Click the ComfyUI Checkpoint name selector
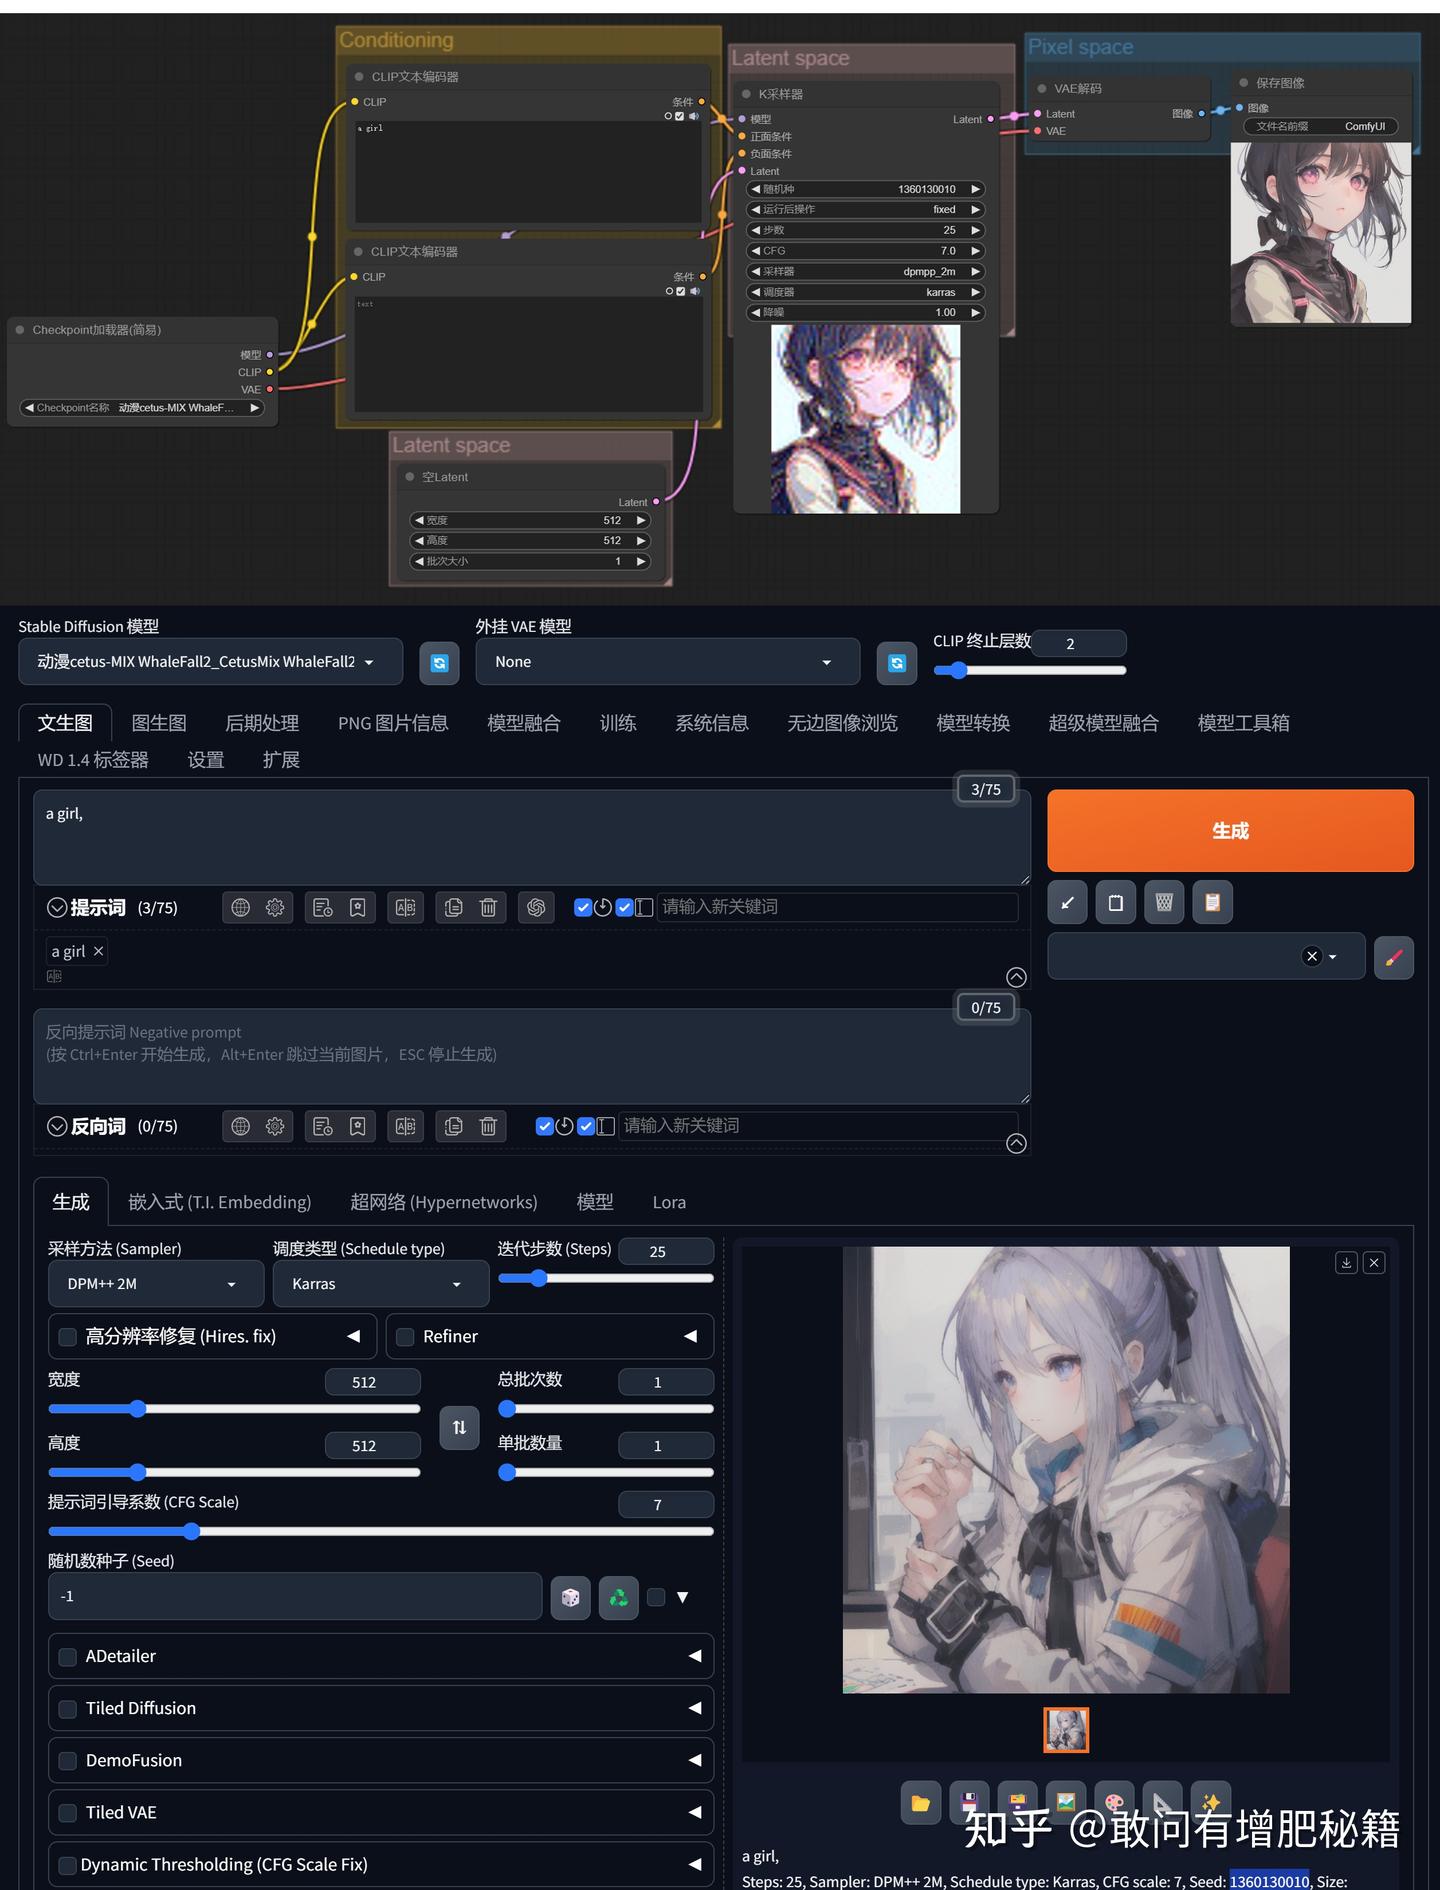The image size is (1440, 1890). pyautogui.click(x=142, y=408)
